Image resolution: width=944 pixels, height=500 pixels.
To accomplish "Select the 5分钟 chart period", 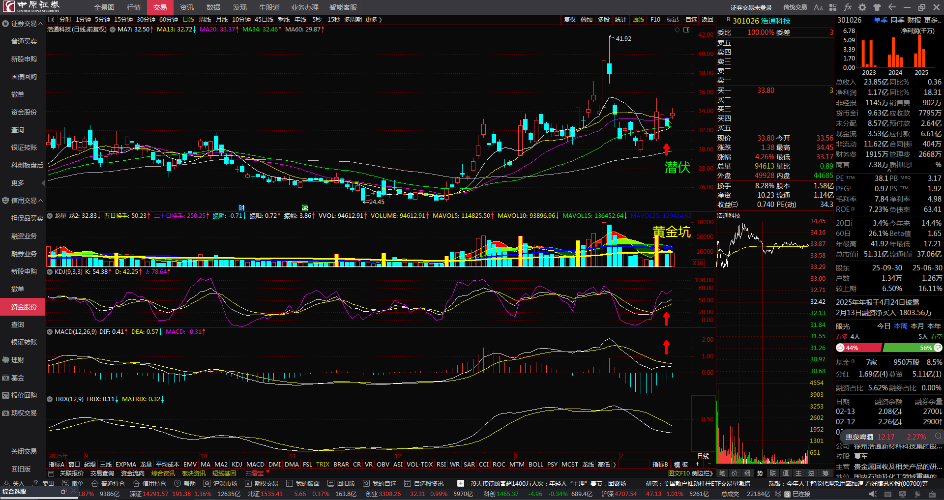I will click(x=101, y=20).
